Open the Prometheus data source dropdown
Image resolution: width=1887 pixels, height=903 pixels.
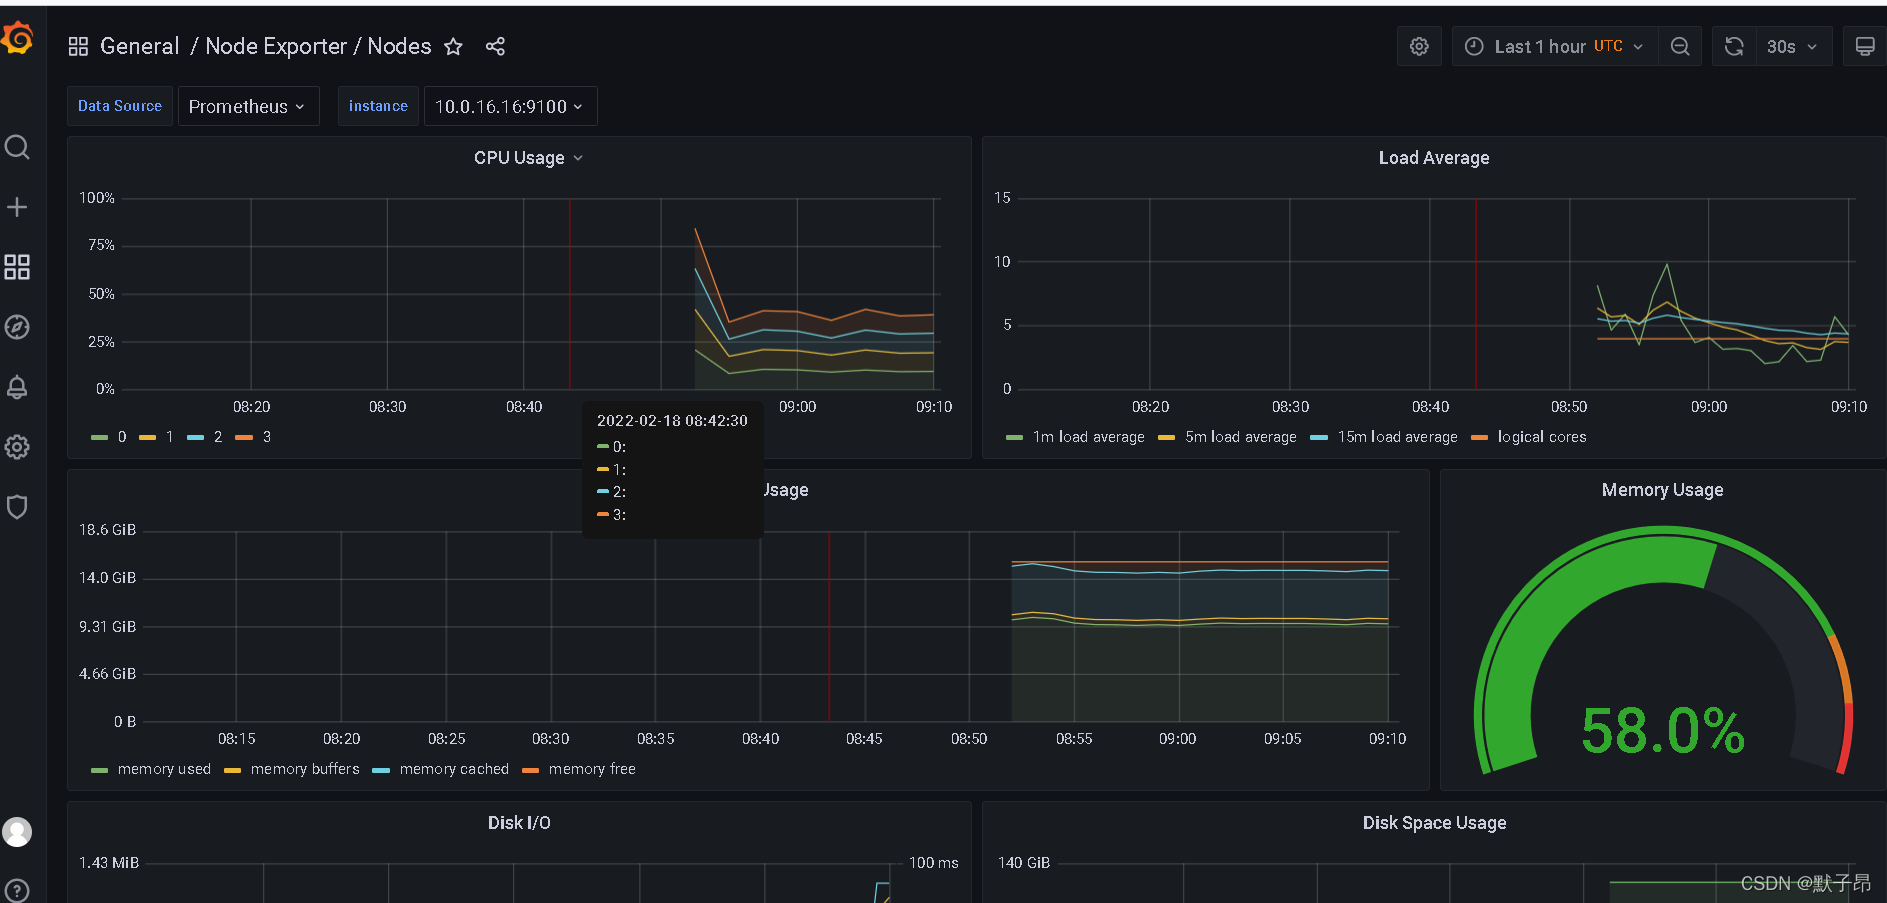pos(248,106)
